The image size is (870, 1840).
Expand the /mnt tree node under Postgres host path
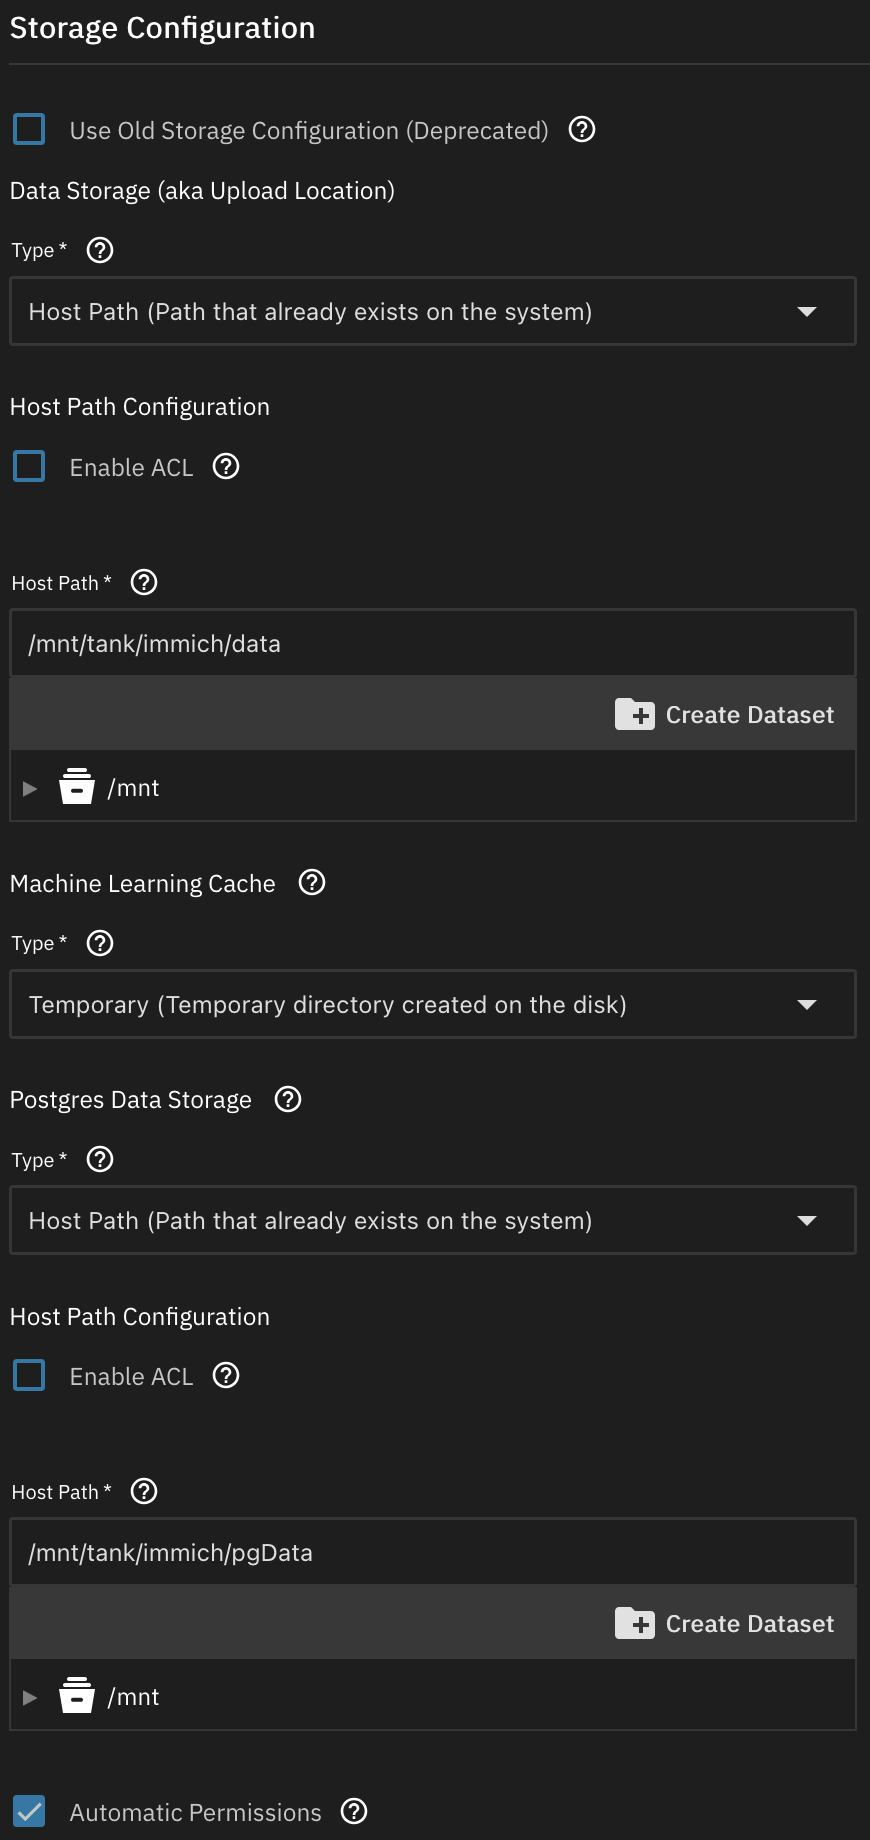[x=30, y=1697]
